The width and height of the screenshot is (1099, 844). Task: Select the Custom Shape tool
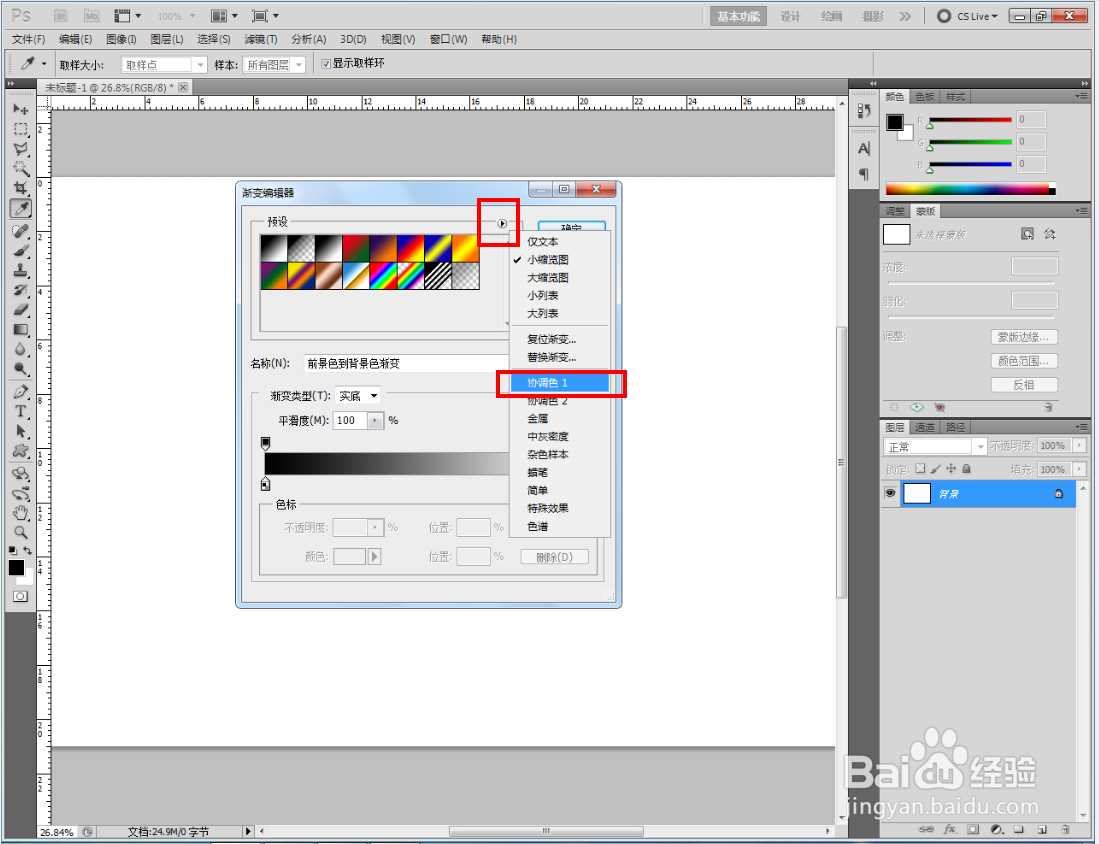20,451
